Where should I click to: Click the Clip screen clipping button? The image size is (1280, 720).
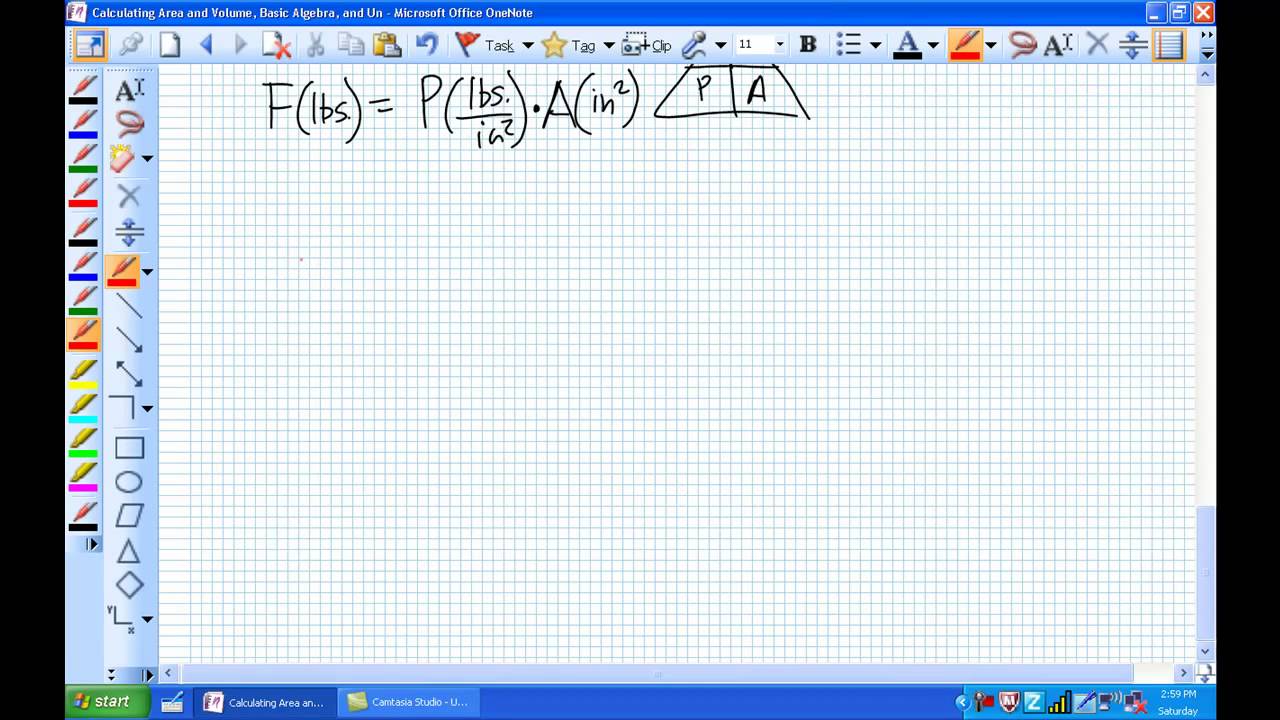tap(647, 45)
